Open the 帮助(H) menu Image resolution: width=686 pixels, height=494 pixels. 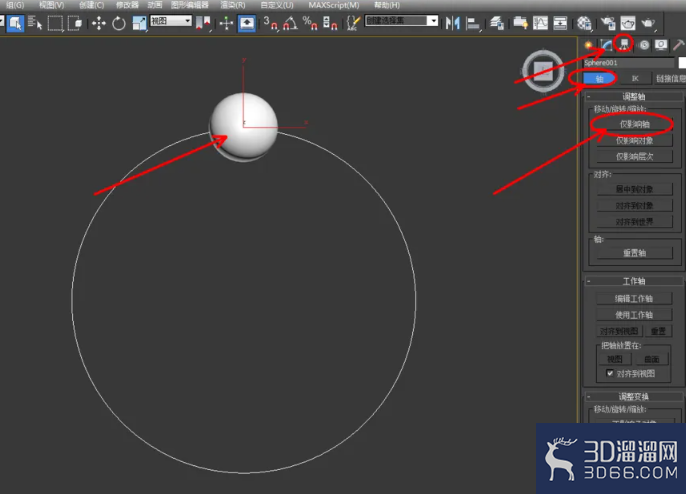point(387,5)
